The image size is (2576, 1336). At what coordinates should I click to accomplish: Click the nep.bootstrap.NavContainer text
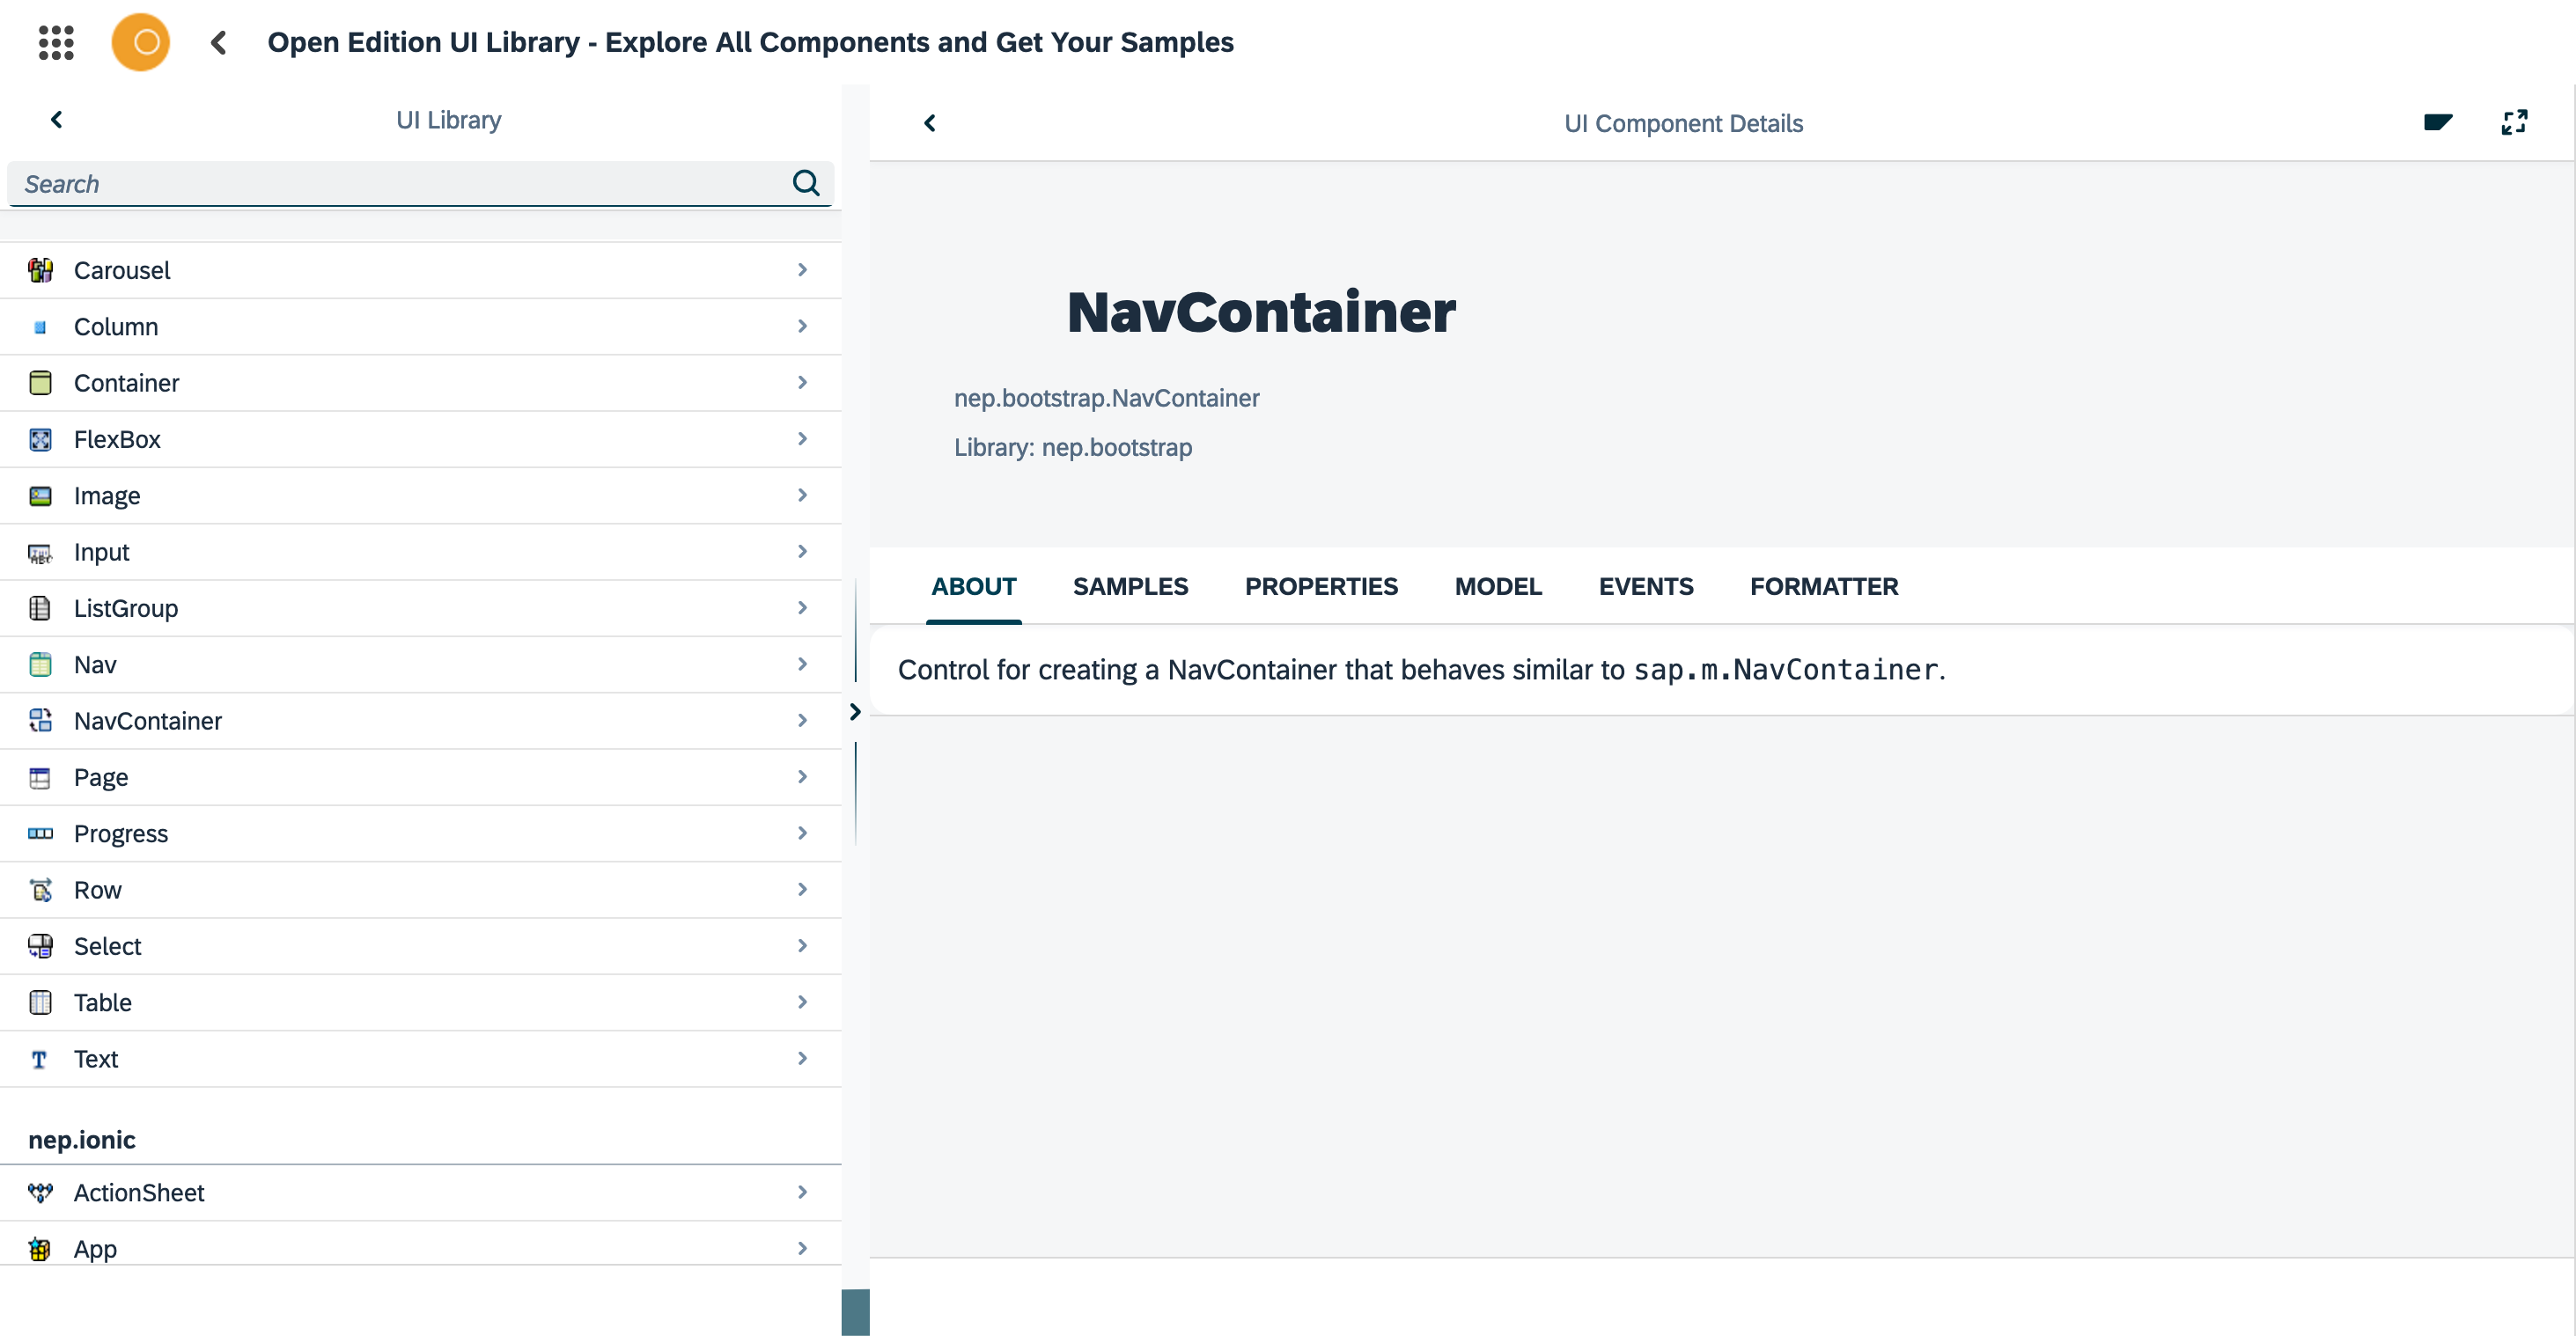(1106, 398)
